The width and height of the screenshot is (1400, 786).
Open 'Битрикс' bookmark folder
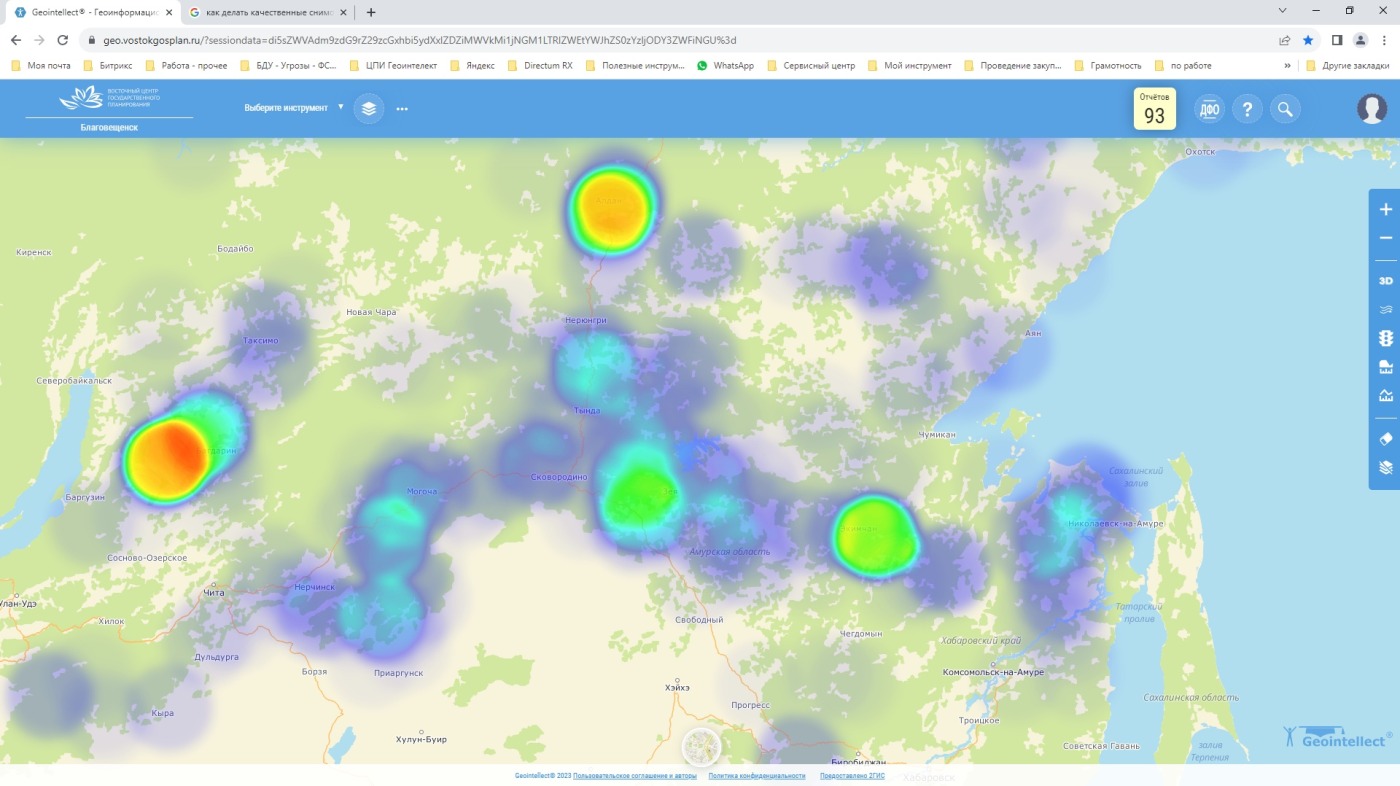(x=108, y=66)
